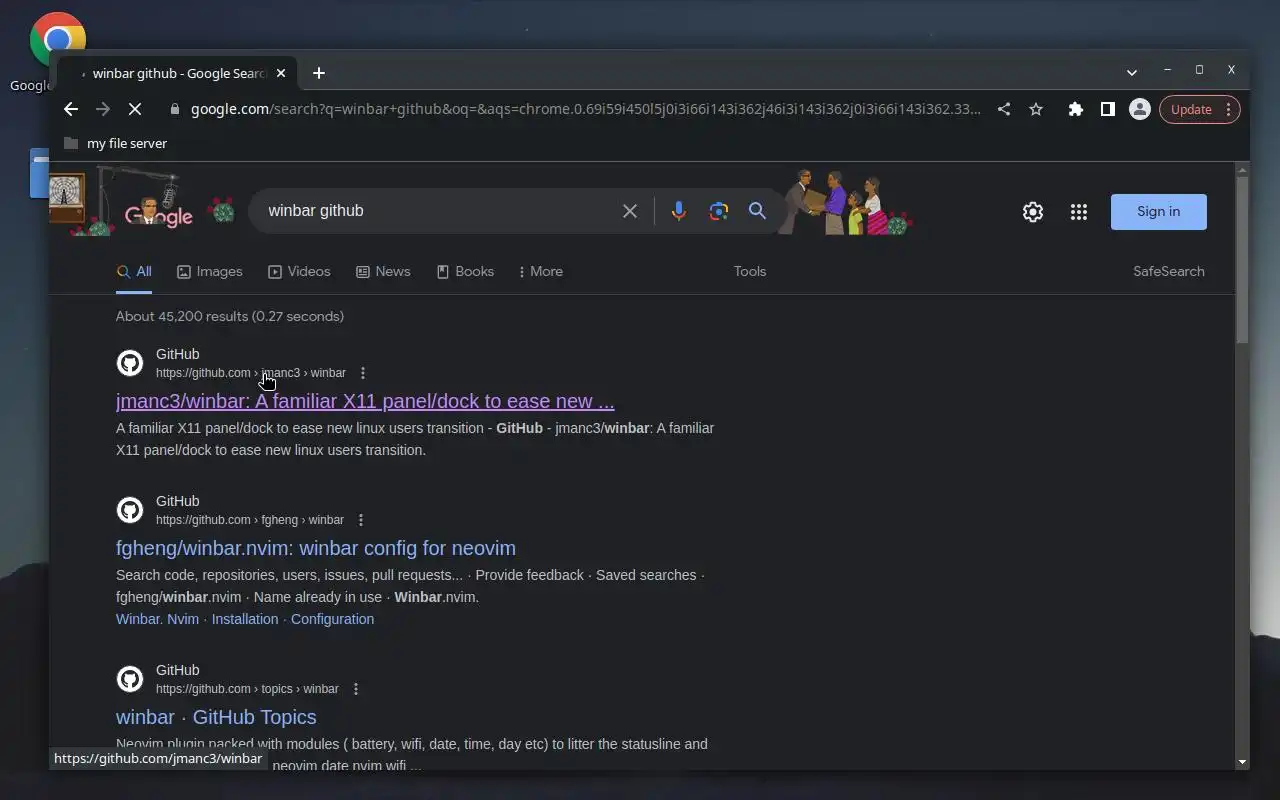Open the Configuration sitelink

point(332,619)
